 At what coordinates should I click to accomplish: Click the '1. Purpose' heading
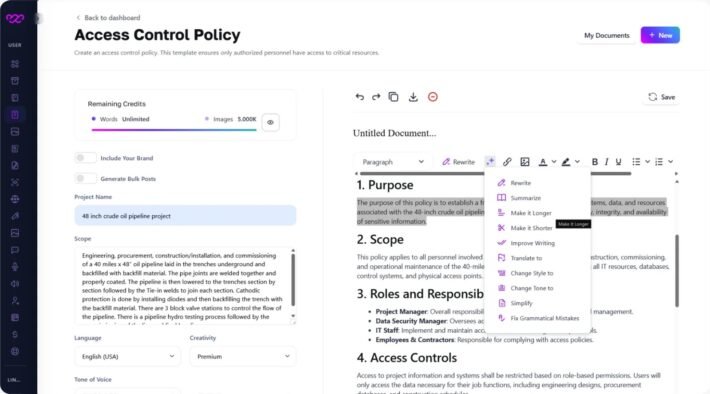pos(385,185)
